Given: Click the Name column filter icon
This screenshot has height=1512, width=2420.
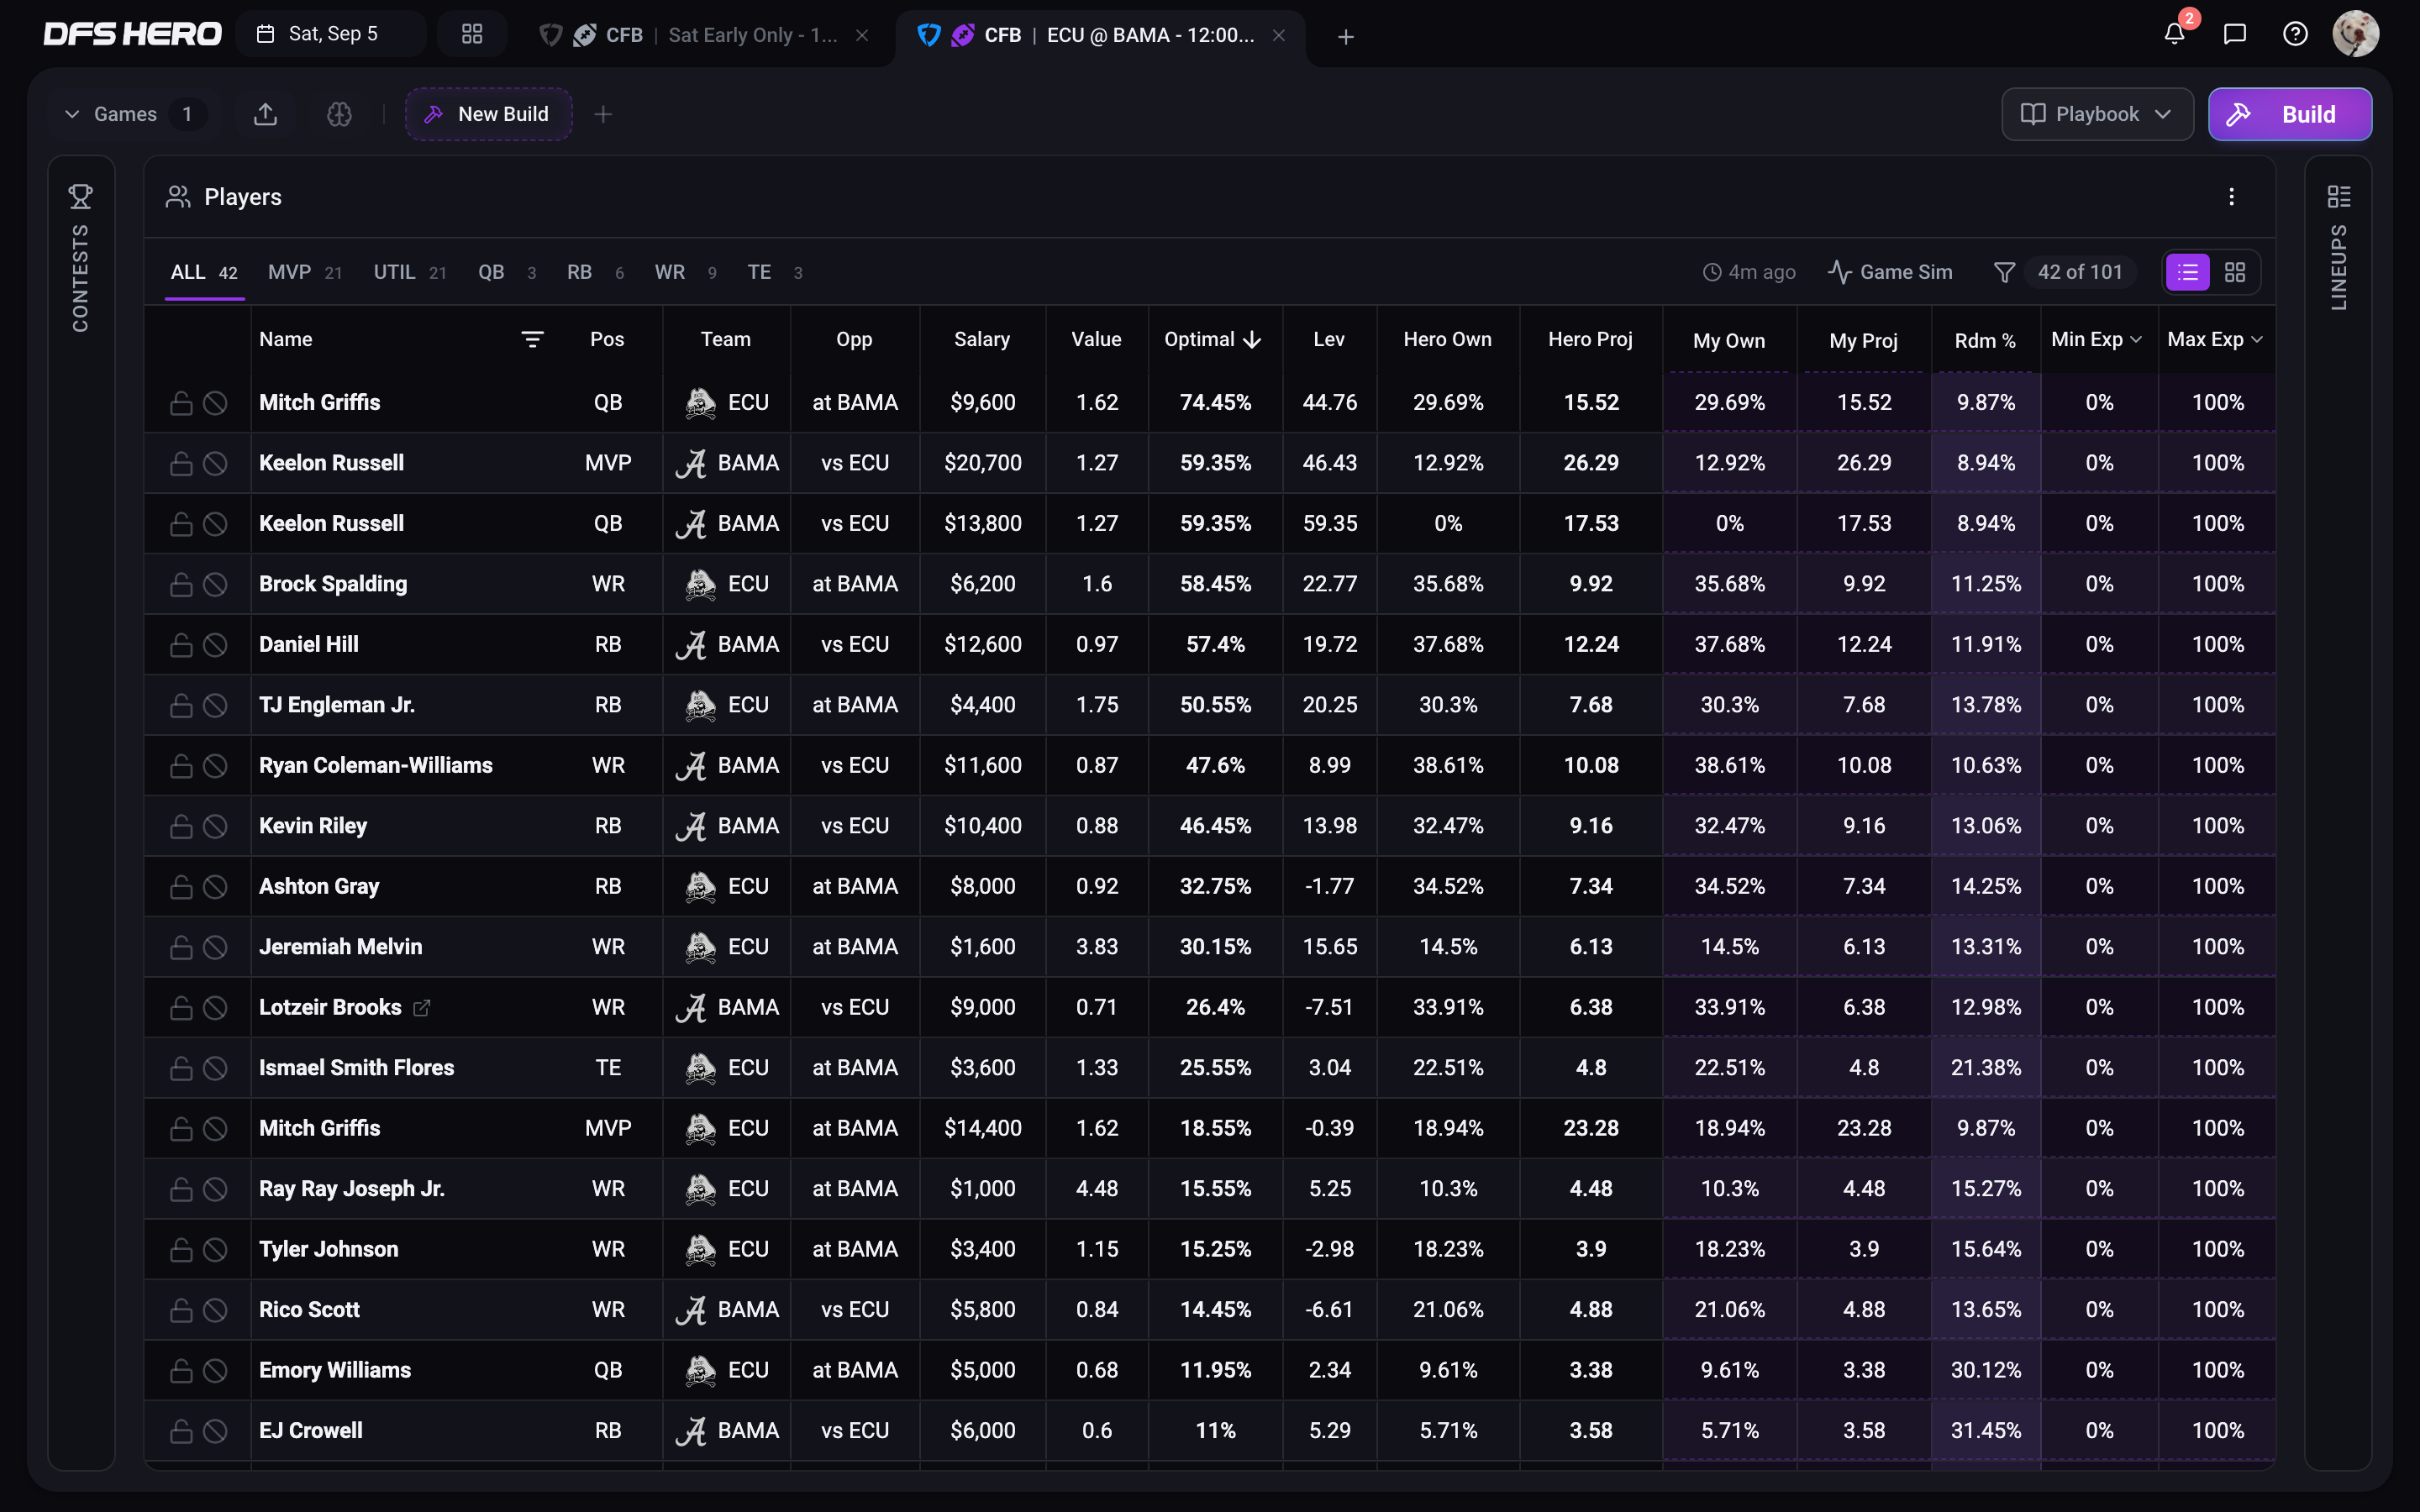Looking at the screenshot, I should (532, 340).
